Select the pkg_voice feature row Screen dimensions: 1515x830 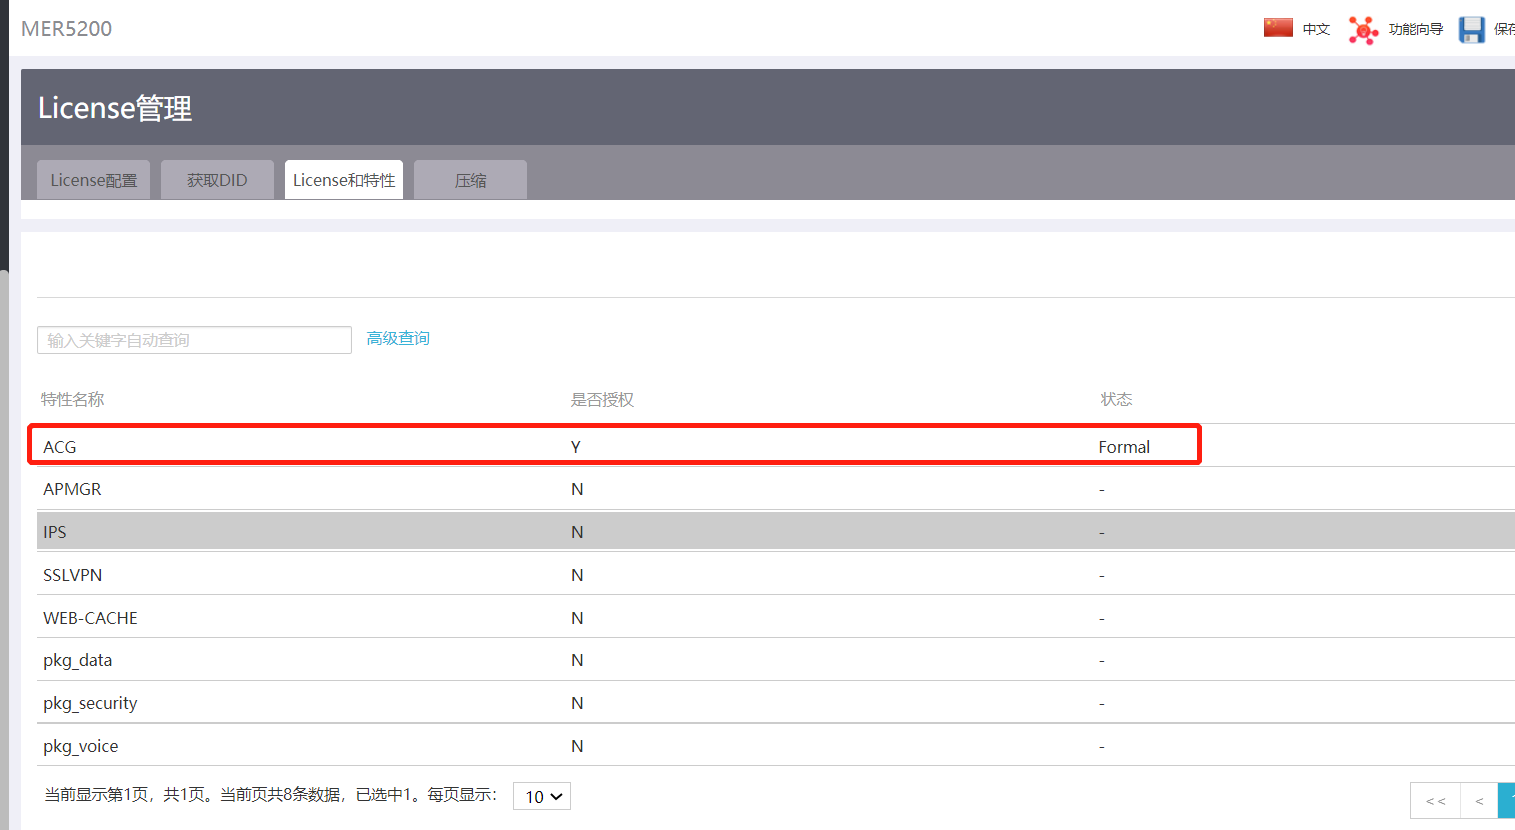(776, 745)
